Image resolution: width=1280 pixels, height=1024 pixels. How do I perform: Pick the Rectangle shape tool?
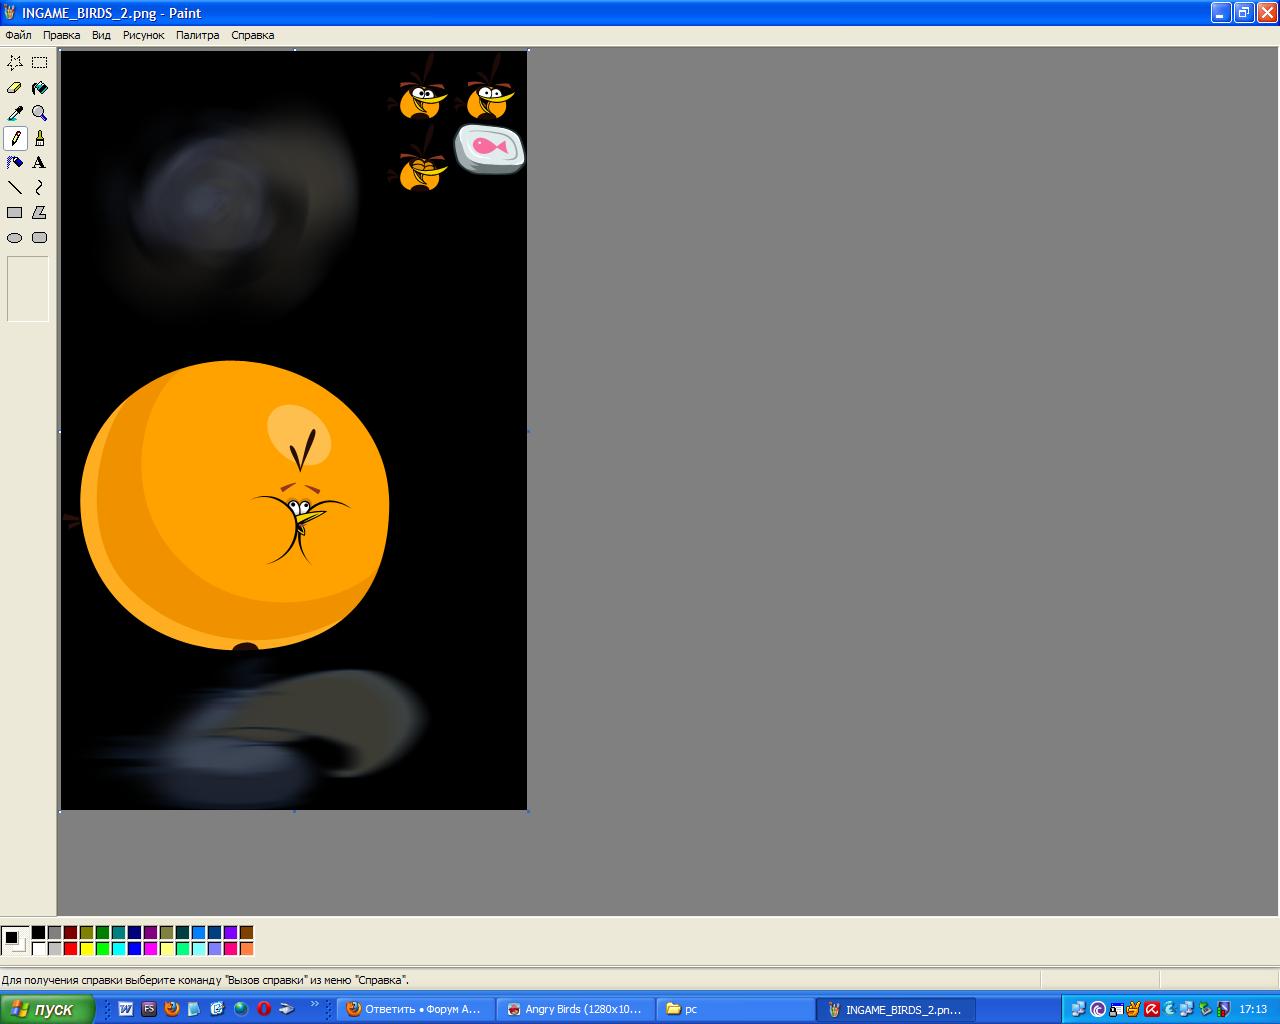[x=15, y=213]
